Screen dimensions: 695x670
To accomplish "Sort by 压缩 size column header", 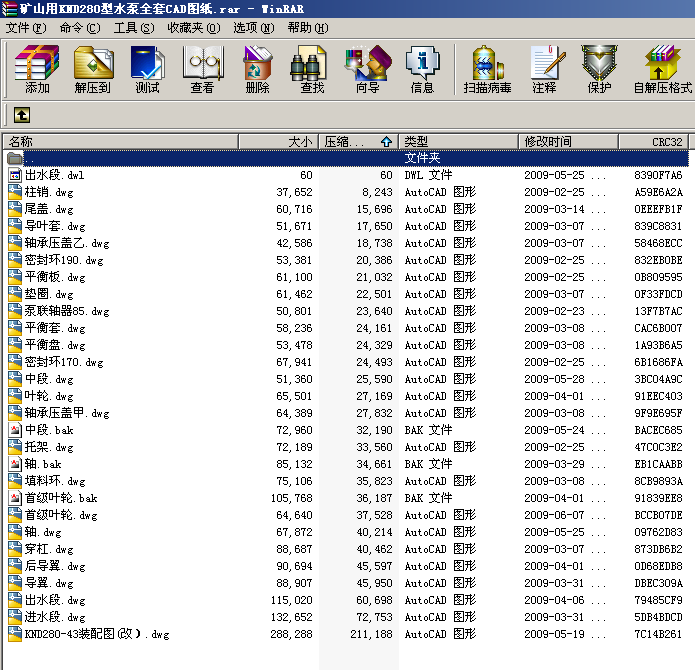I will [359, 142].
